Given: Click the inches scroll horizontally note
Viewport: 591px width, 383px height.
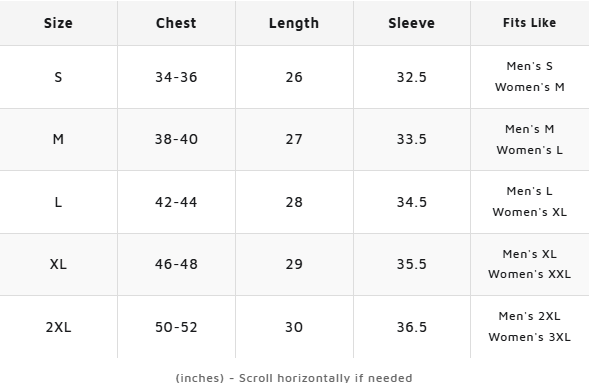Looking at the screenshot, I should tap(294, 378).
